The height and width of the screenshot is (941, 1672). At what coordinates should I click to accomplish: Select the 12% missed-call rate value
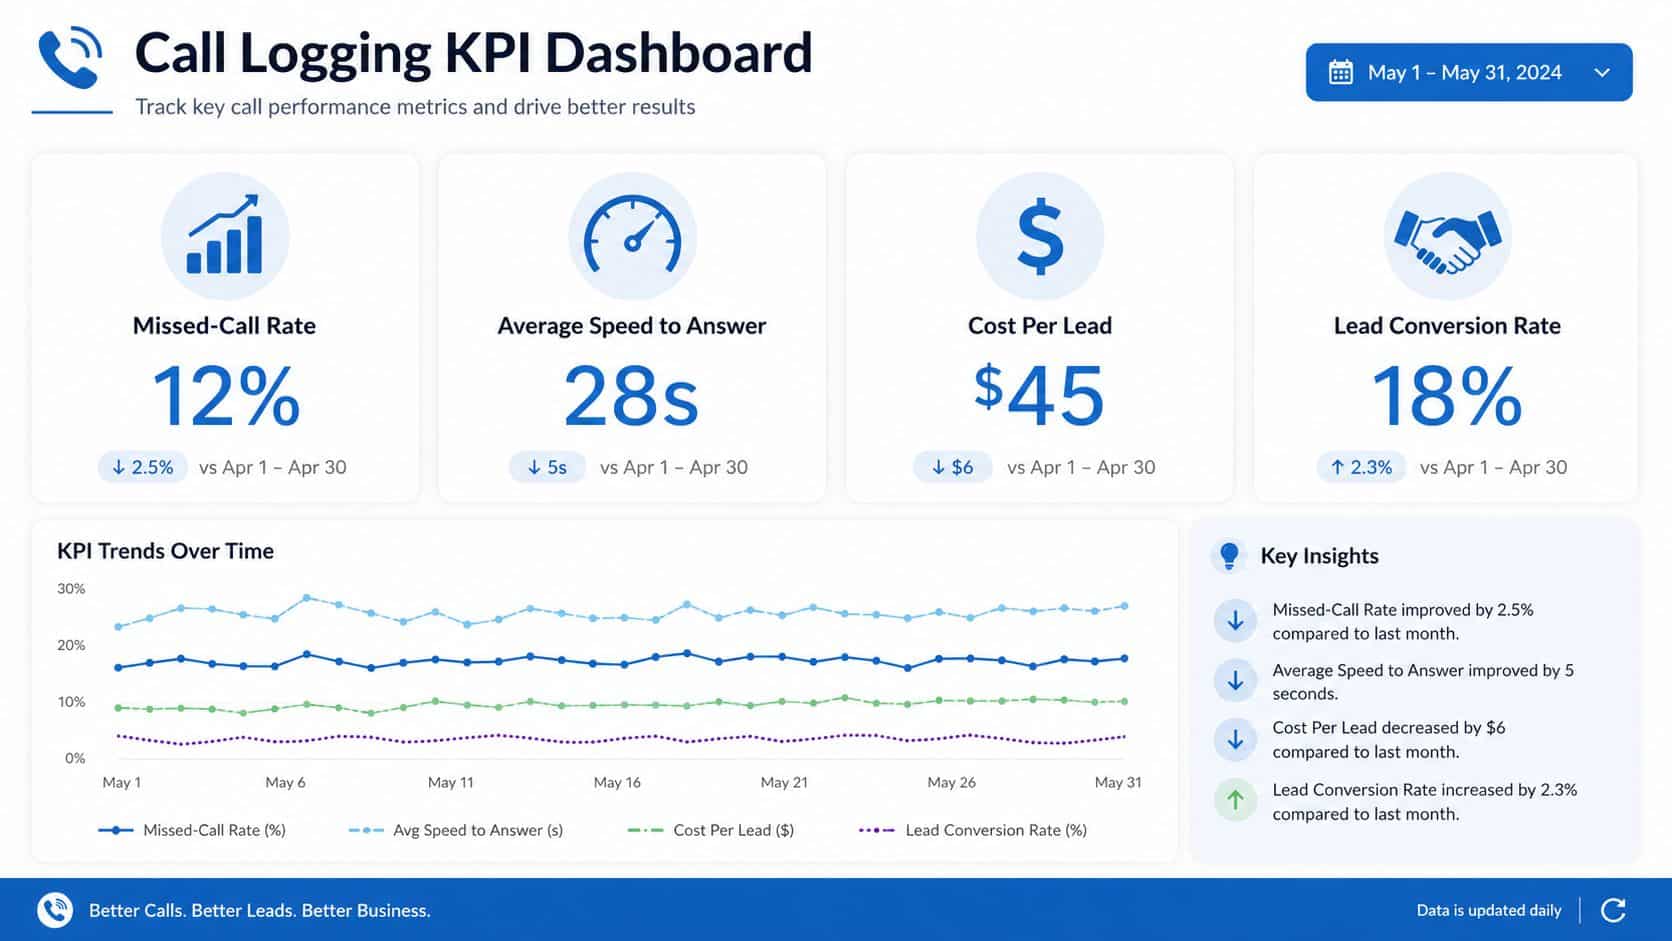pyautogui.click(x=225, y=396)
